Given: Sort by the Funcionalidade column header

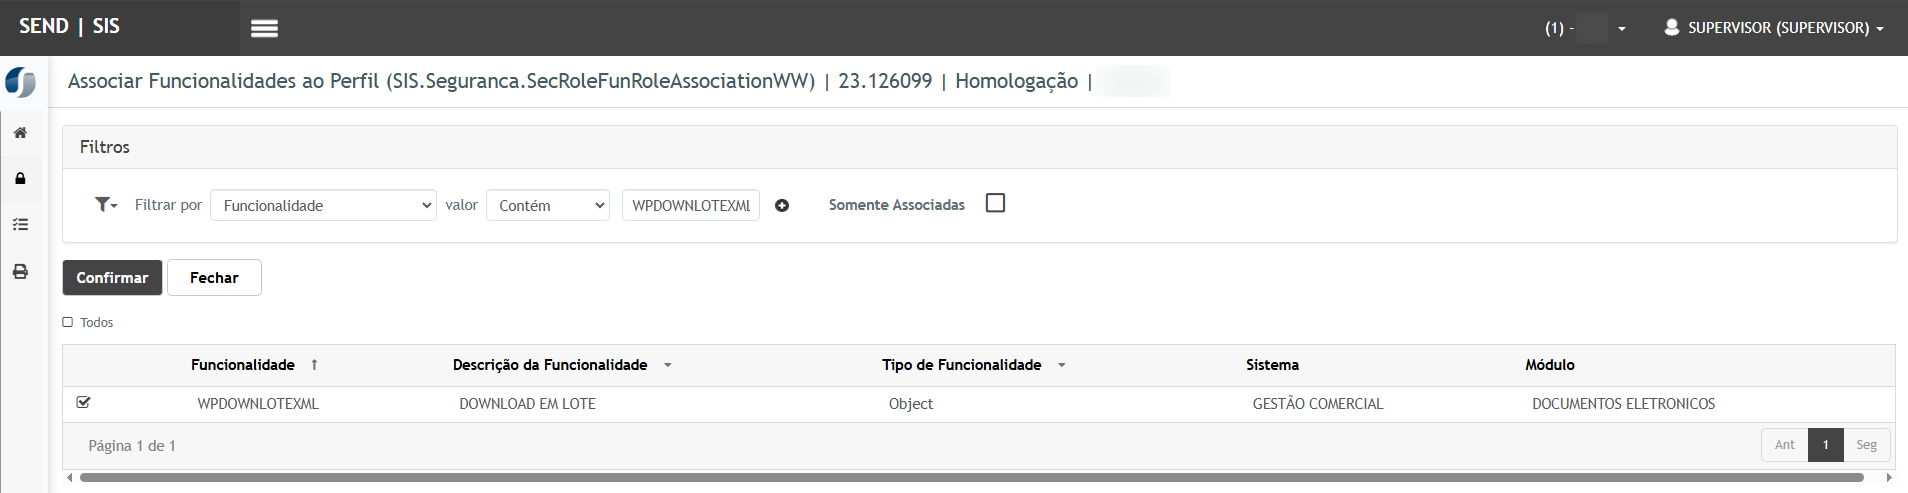Looking at the screenshot, I should point(243,365).
